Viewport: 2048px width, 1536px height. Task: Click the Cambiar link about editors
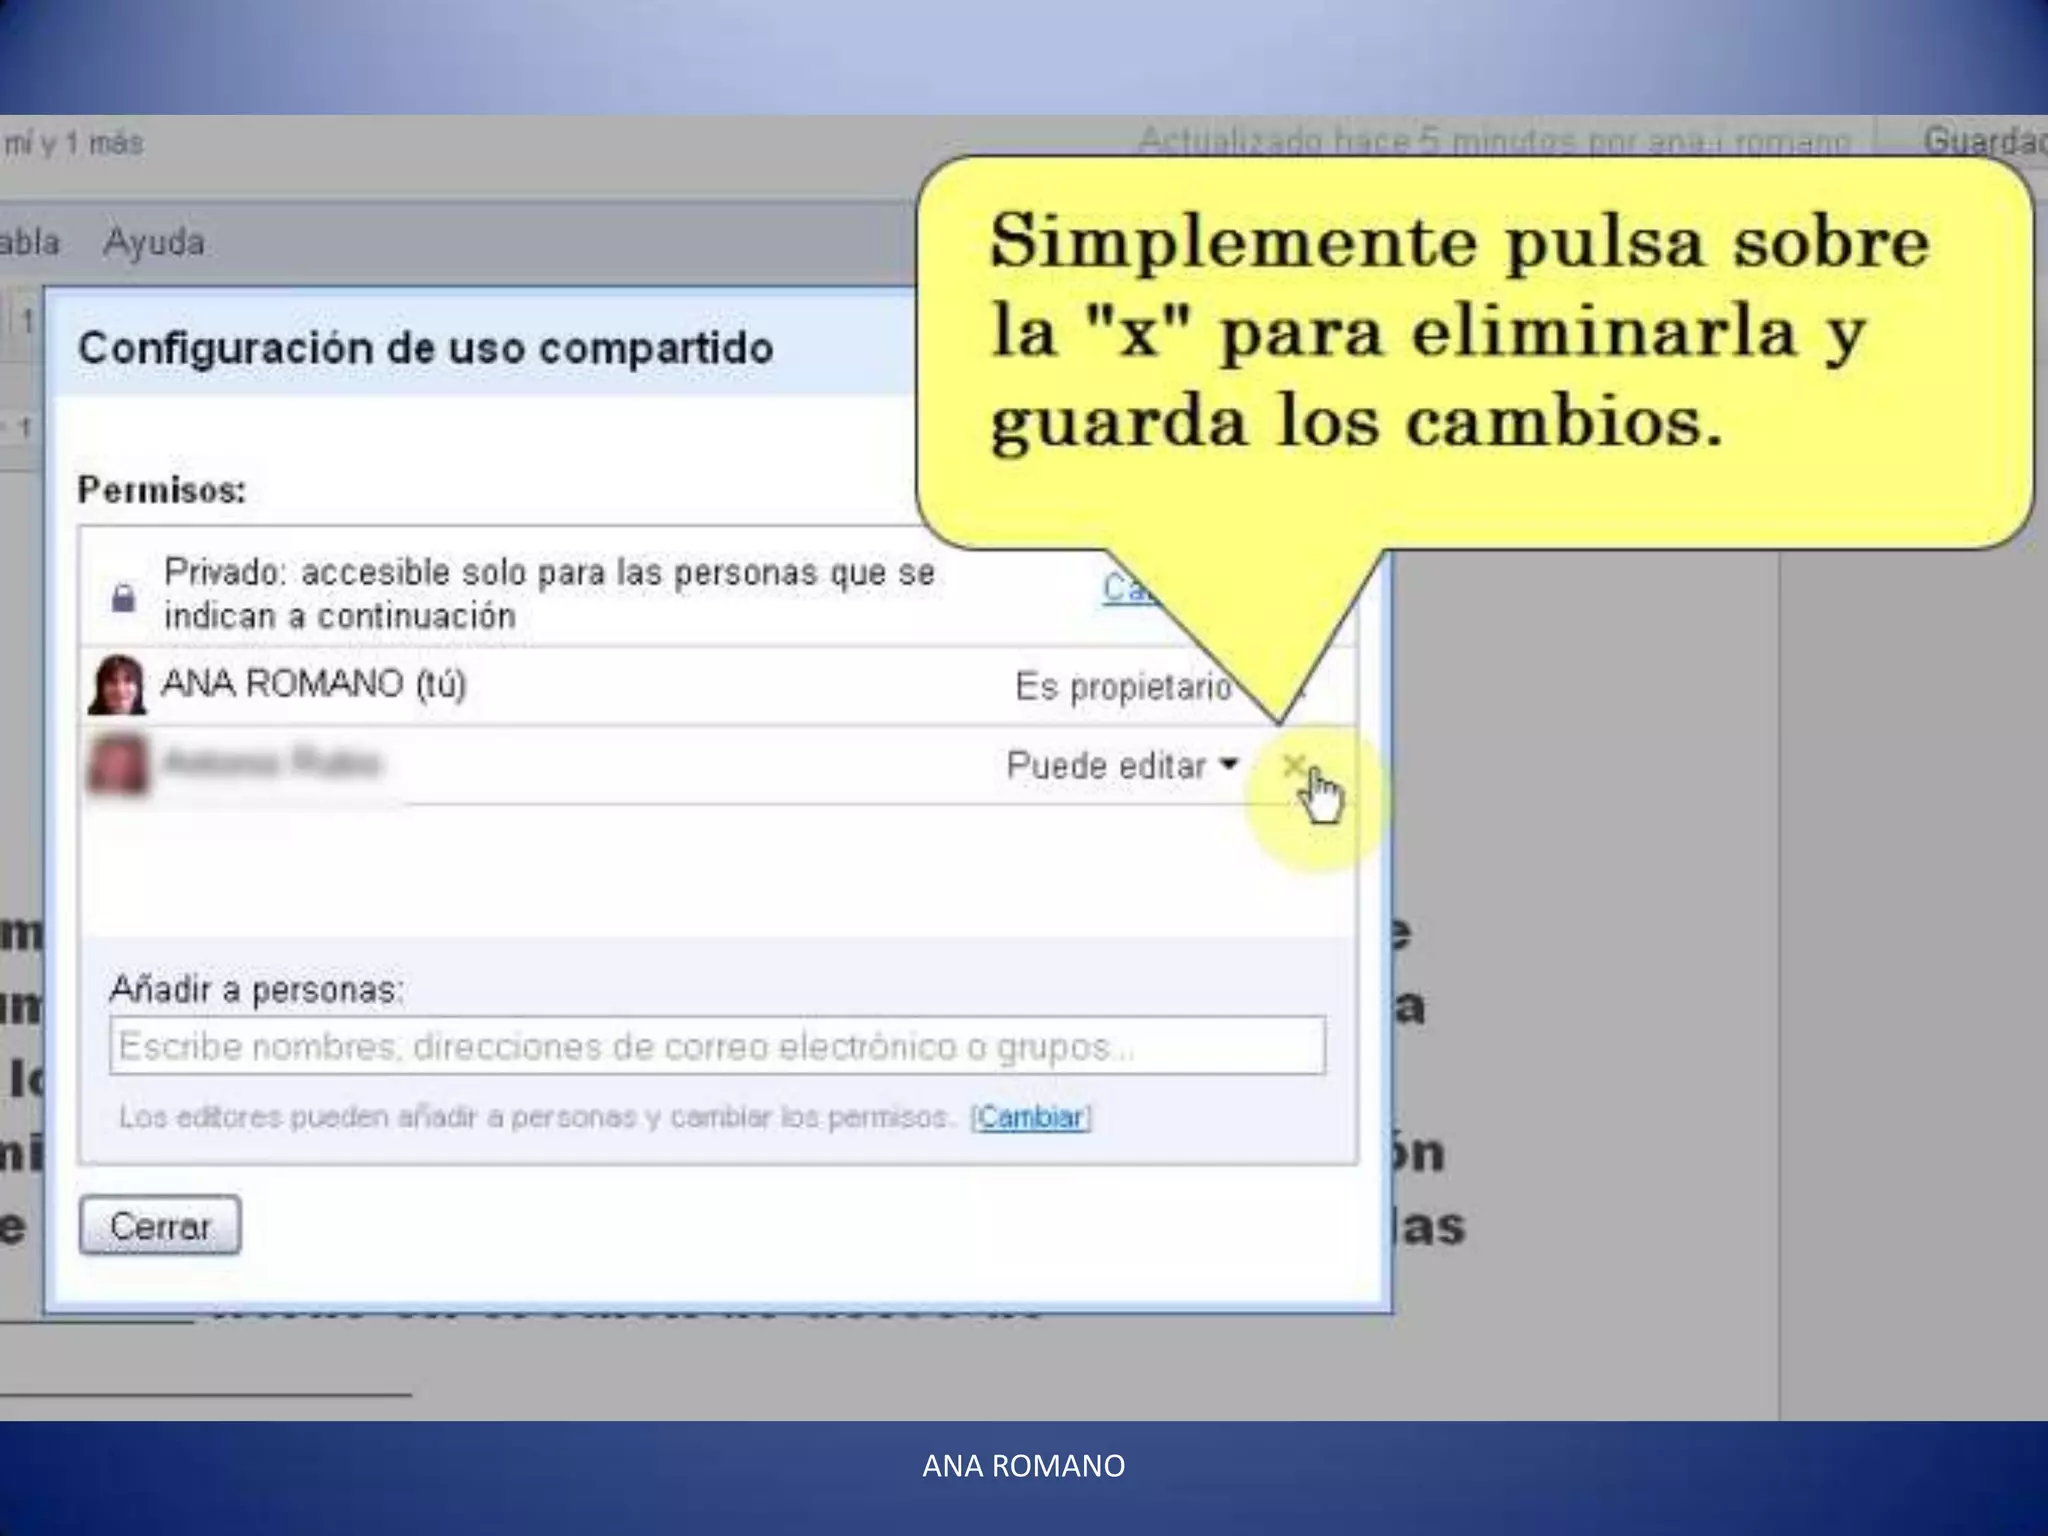(1031, 1117)
